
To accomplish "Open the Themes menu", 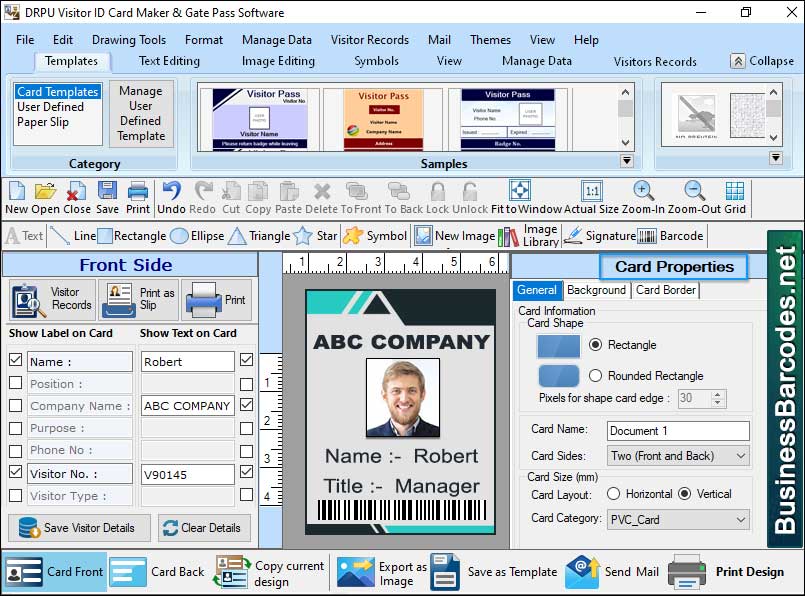I will (490, 40).
